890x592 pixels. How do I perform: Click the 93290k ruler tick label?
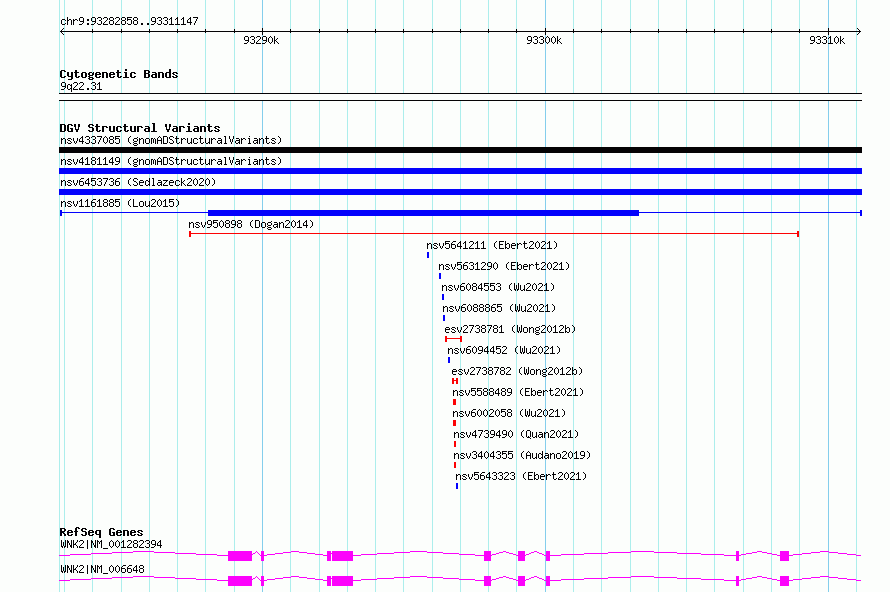[261, 40]
